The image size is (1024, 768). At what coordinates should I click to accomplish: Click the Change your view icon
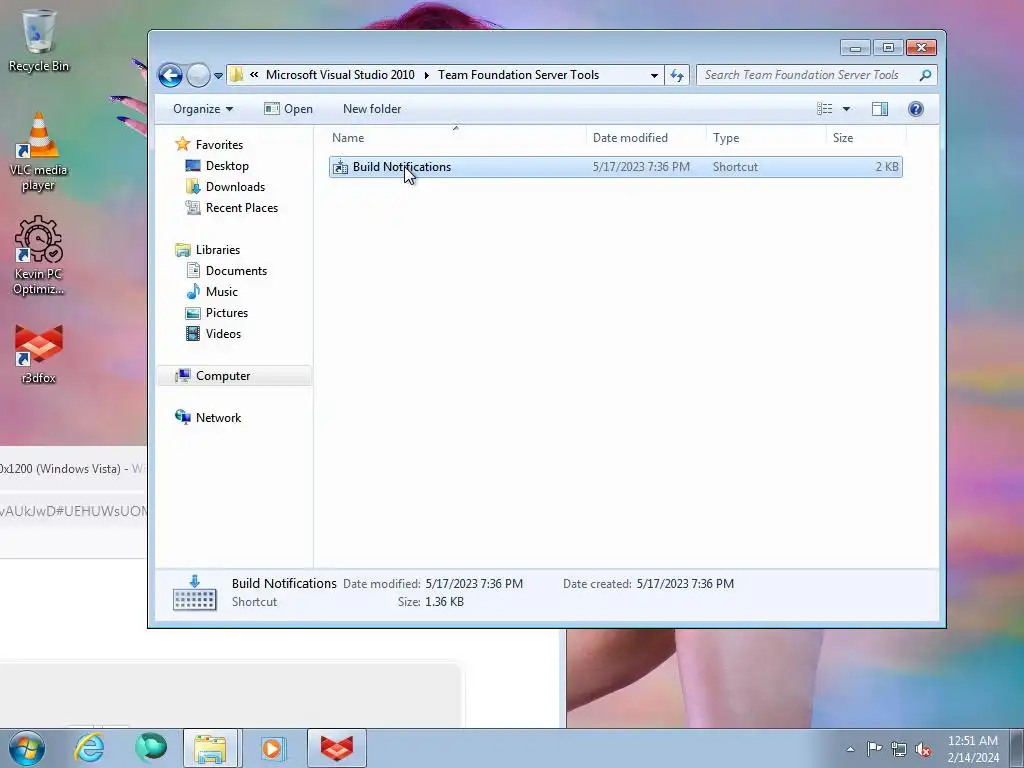pos(825,109)
